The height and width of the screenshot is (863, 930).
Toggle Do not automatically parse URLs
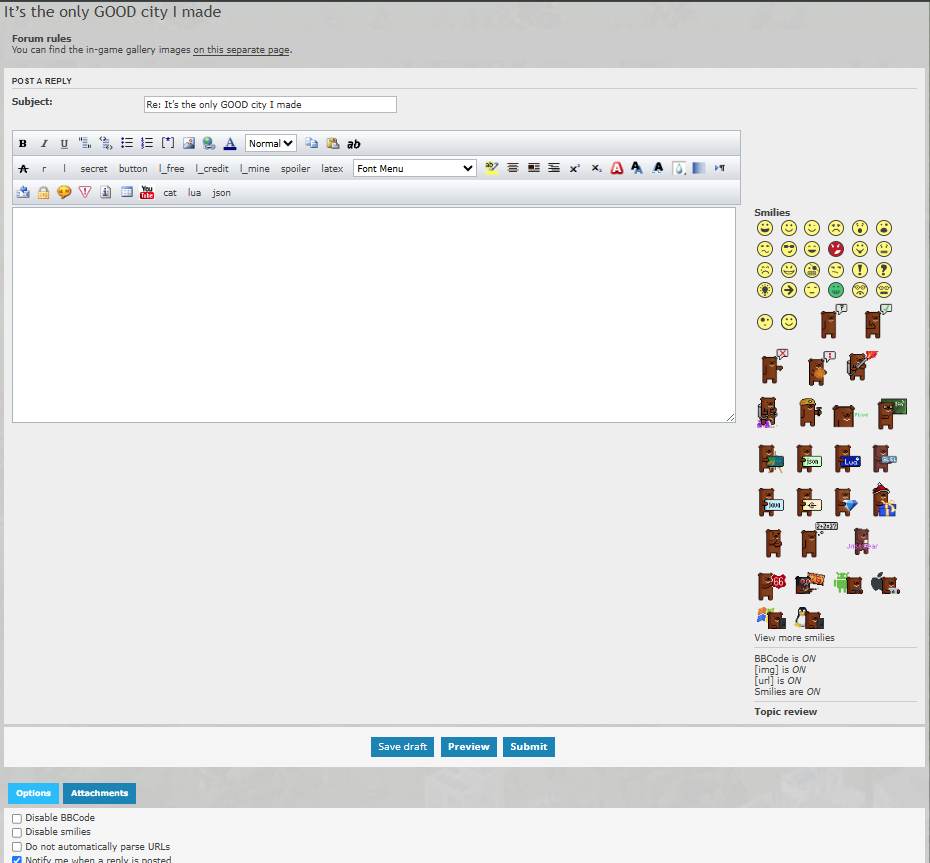pyautogui.click(x=17, y=847)
